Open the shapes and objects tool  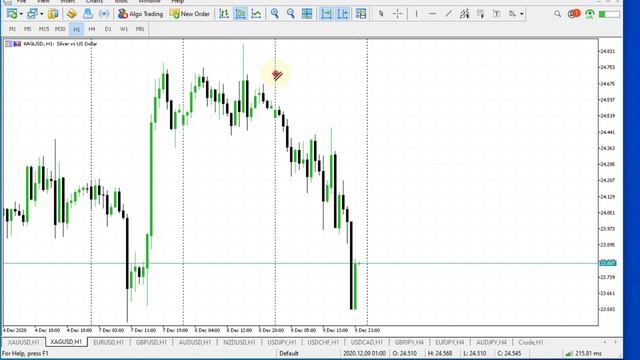pyautogui.click(x=512, y=14)
